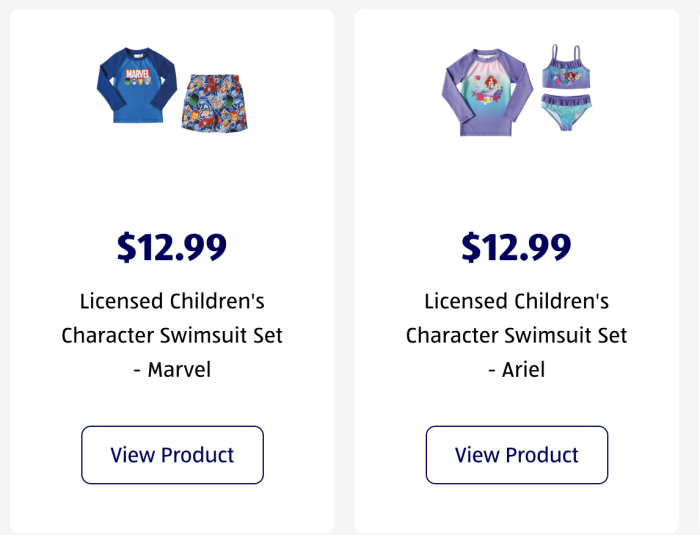This screenshot has width=700, height=535.
Task: Open the Marvel swimsuit set product image
Action: point(172,89)
